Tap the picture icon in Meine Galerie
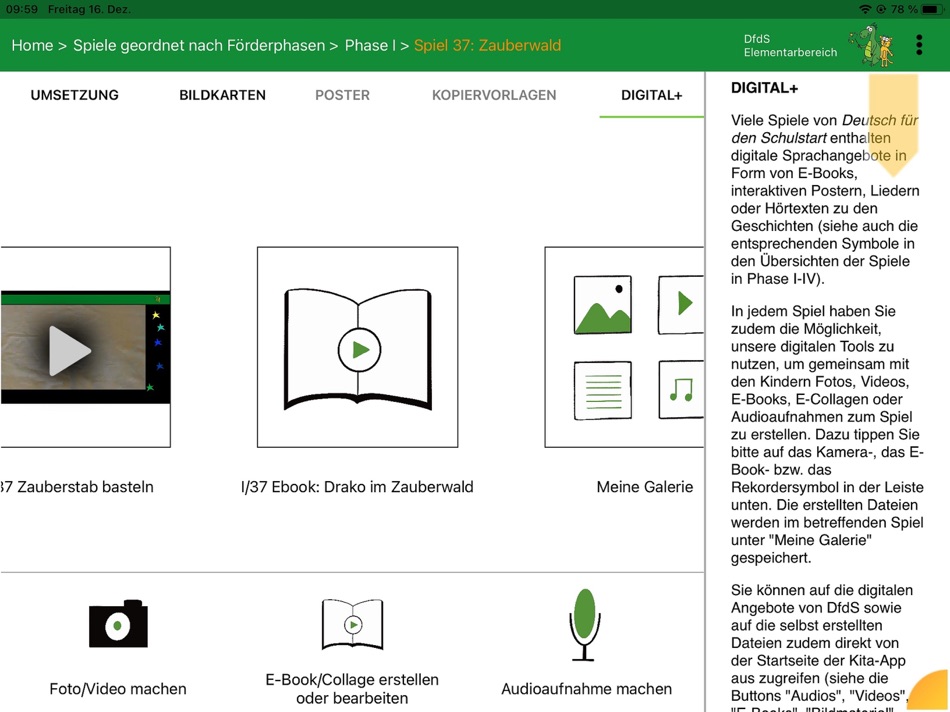The width and height of the screenshot is (950, 712). point(603,305)
